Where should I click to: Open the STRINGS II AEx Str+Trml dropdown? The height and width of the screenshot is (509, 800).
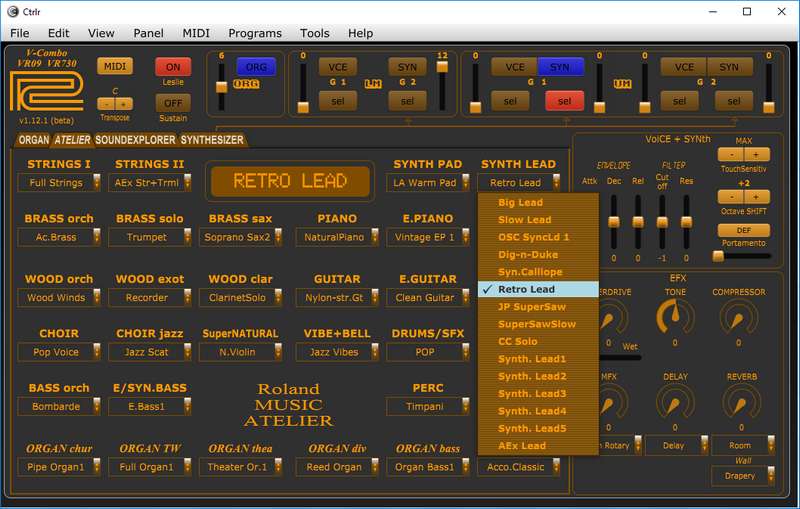pos(150,182)
